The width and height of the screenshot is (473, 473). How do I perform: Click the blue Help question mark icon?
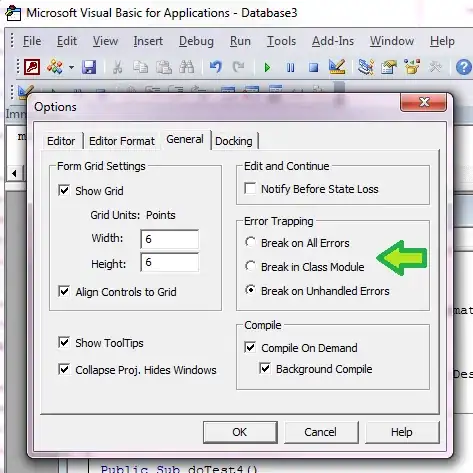click(x=464, y=67)
